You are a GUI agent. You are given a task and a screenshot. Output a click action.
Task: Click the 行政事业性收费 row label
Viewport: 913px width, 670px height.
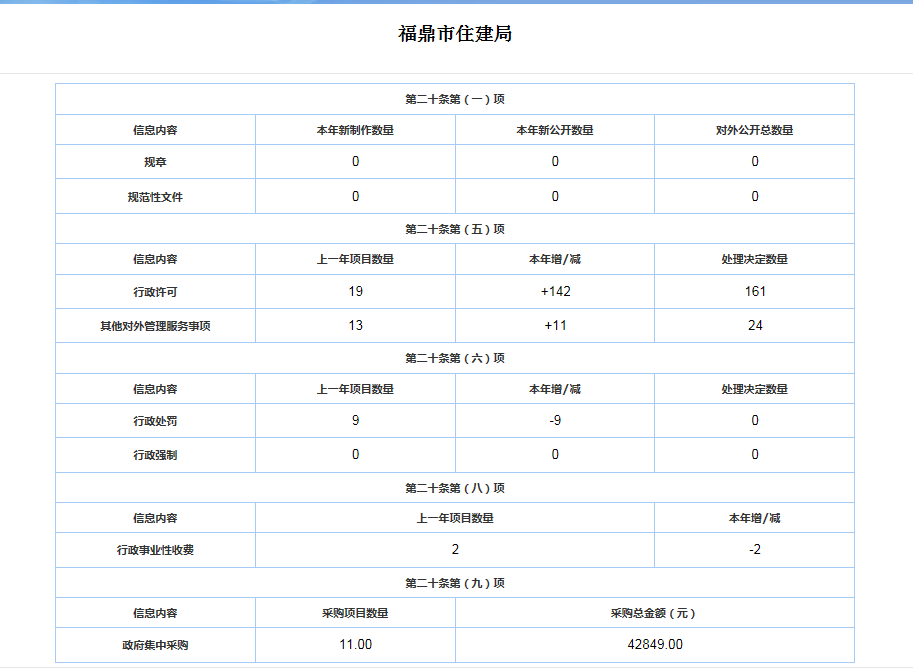pos(155,550)
